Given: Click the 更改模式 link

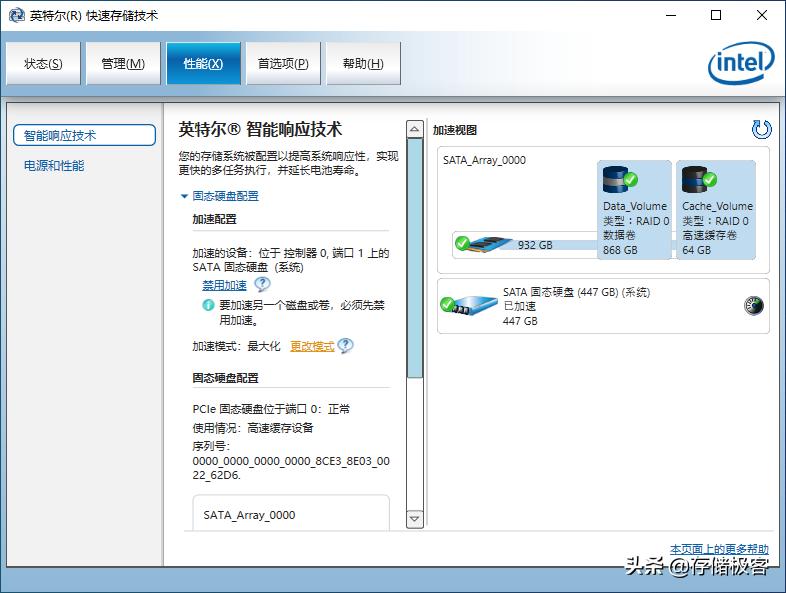Looking at the screenshot, I should tap(312, 346).
